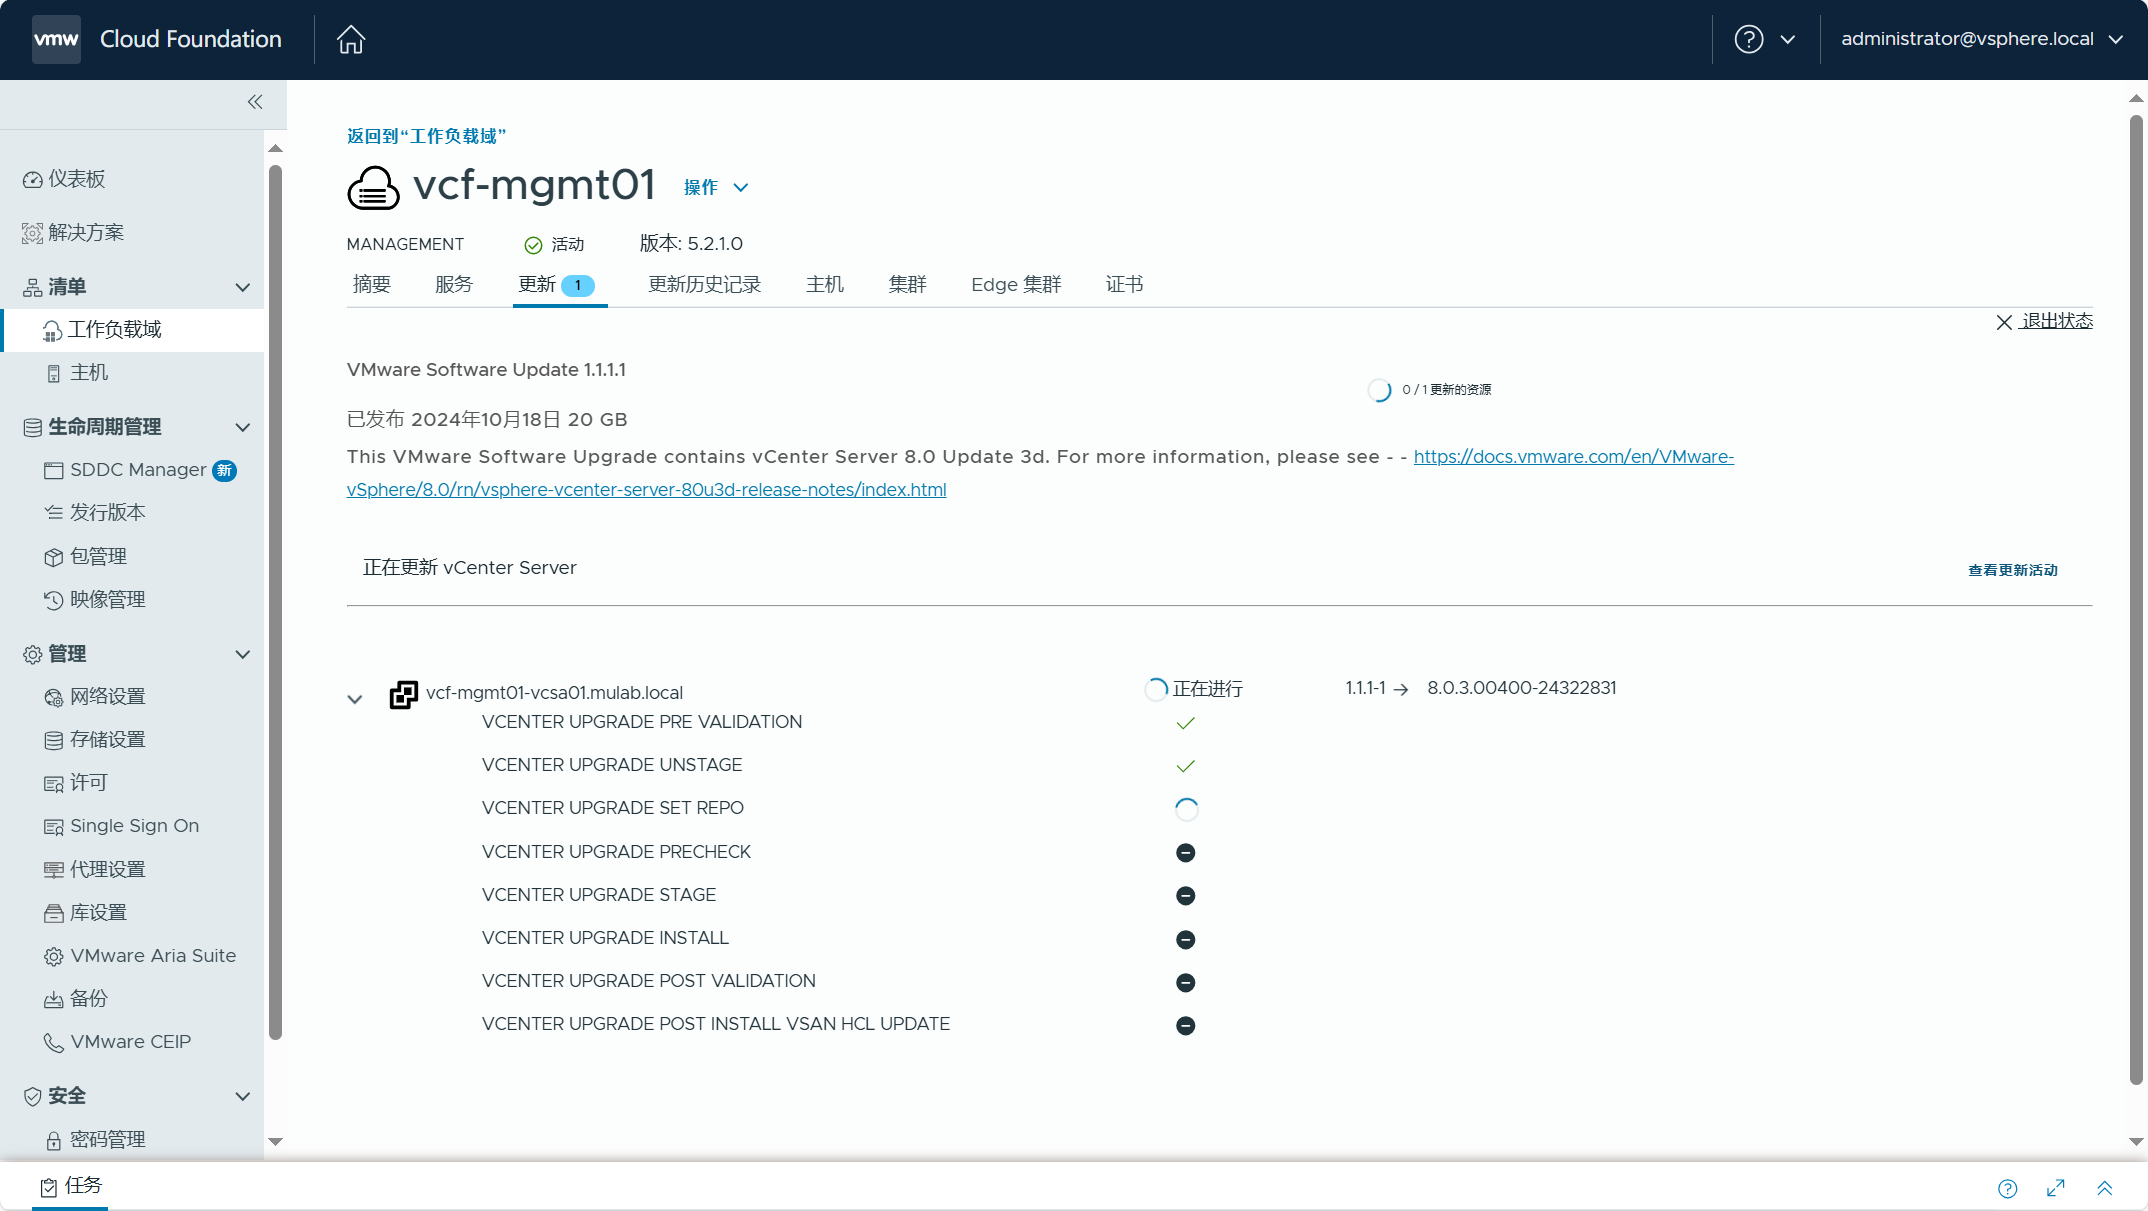Collapse the 安全 section
This screenshot has width=2148, height=1211.
click(x=242, y=1097)
